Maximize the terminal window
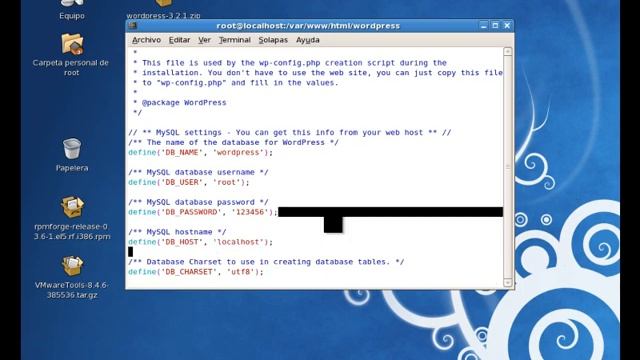The height and width of the screenshot is (360, 640). coord(495,25)
